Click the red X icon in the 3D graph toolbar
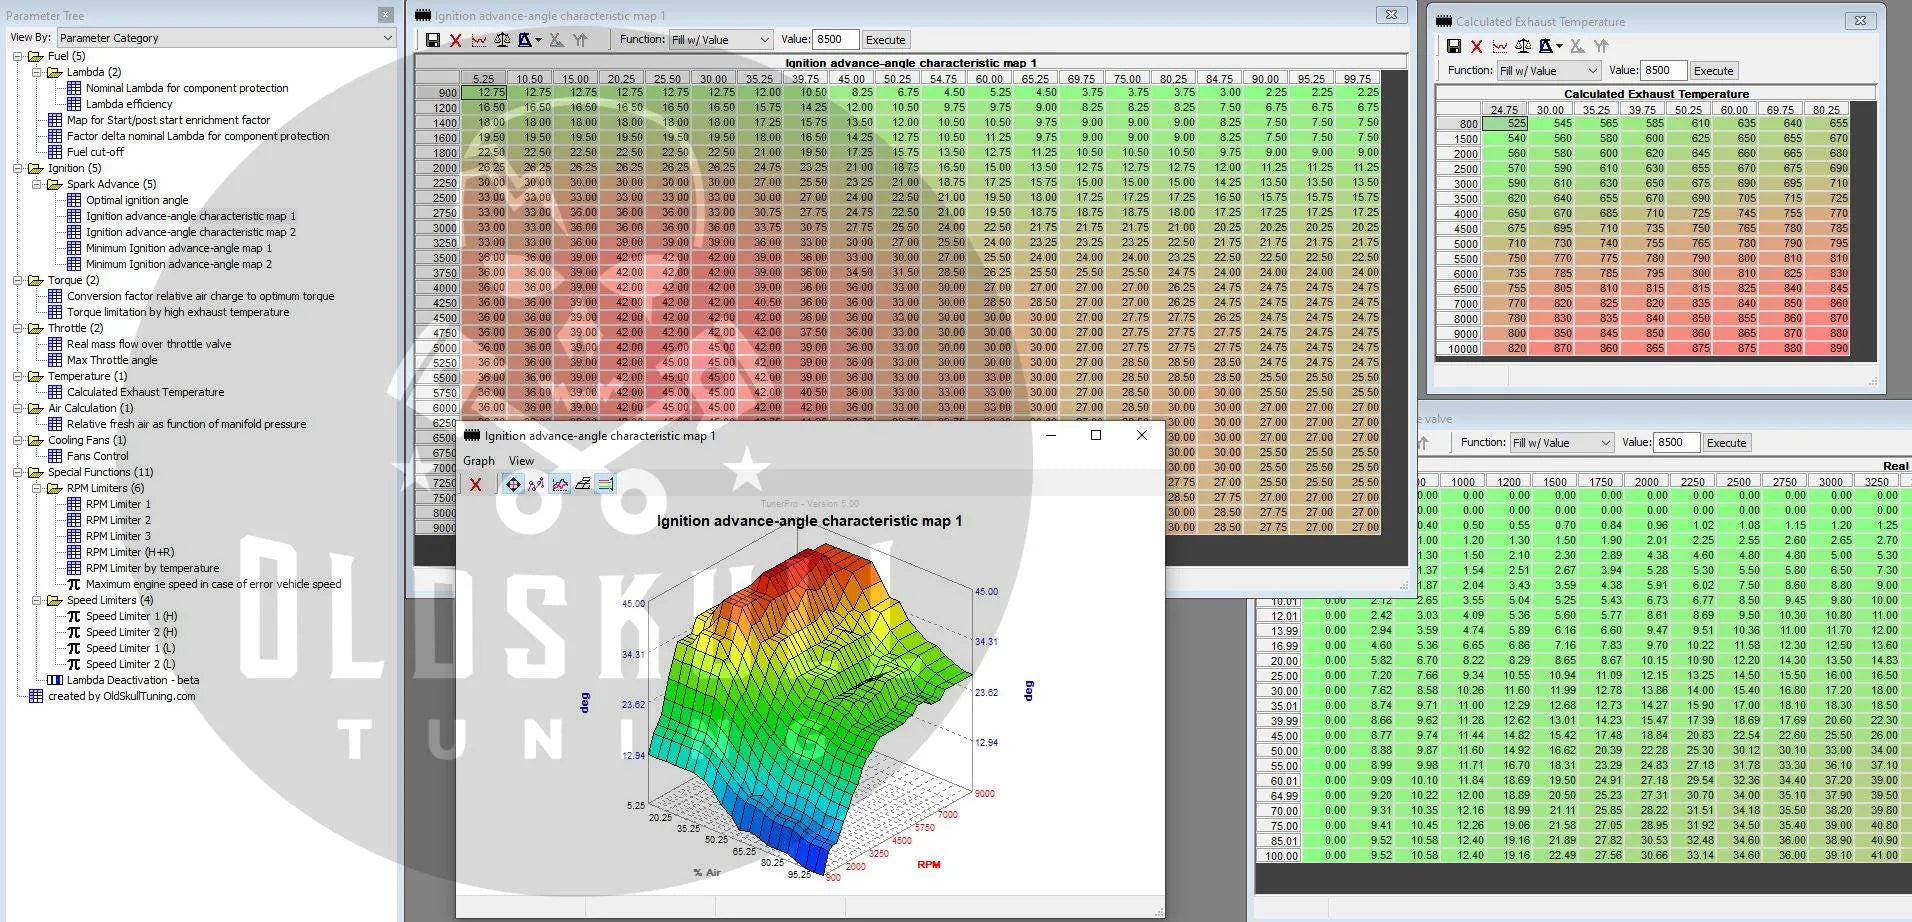 pyautogui.click(x=476, y=485)
